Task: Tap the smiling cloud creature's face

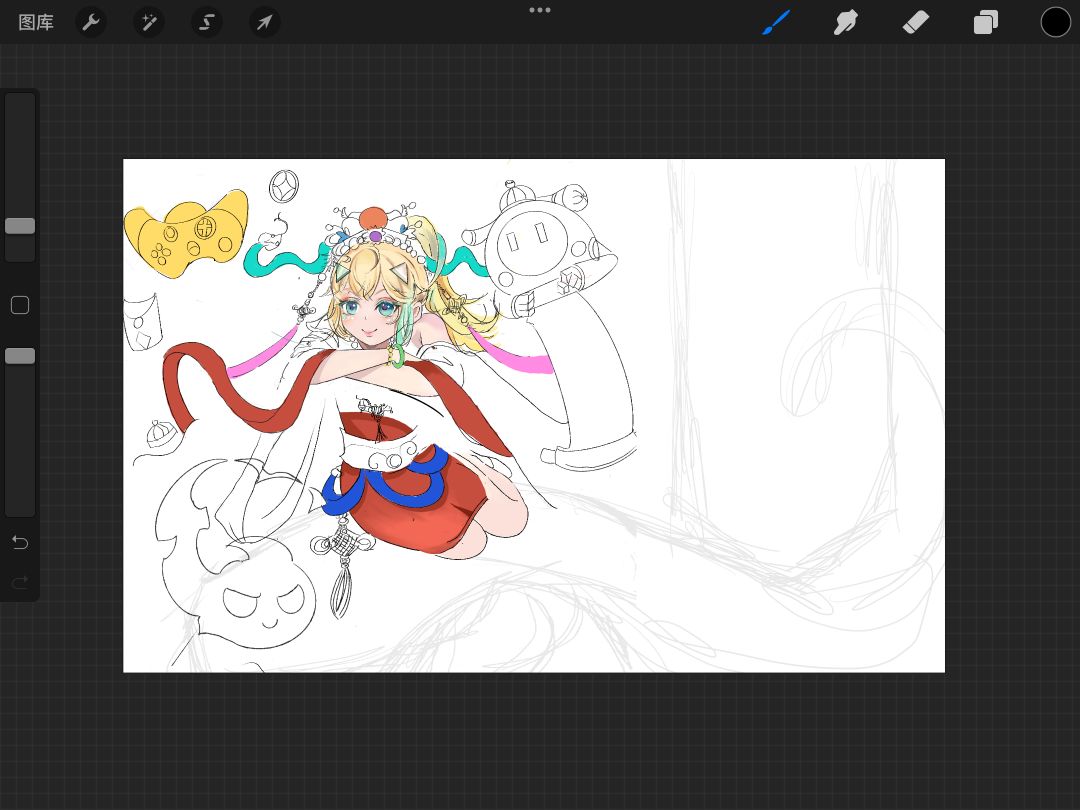Action: coord(266,606)
